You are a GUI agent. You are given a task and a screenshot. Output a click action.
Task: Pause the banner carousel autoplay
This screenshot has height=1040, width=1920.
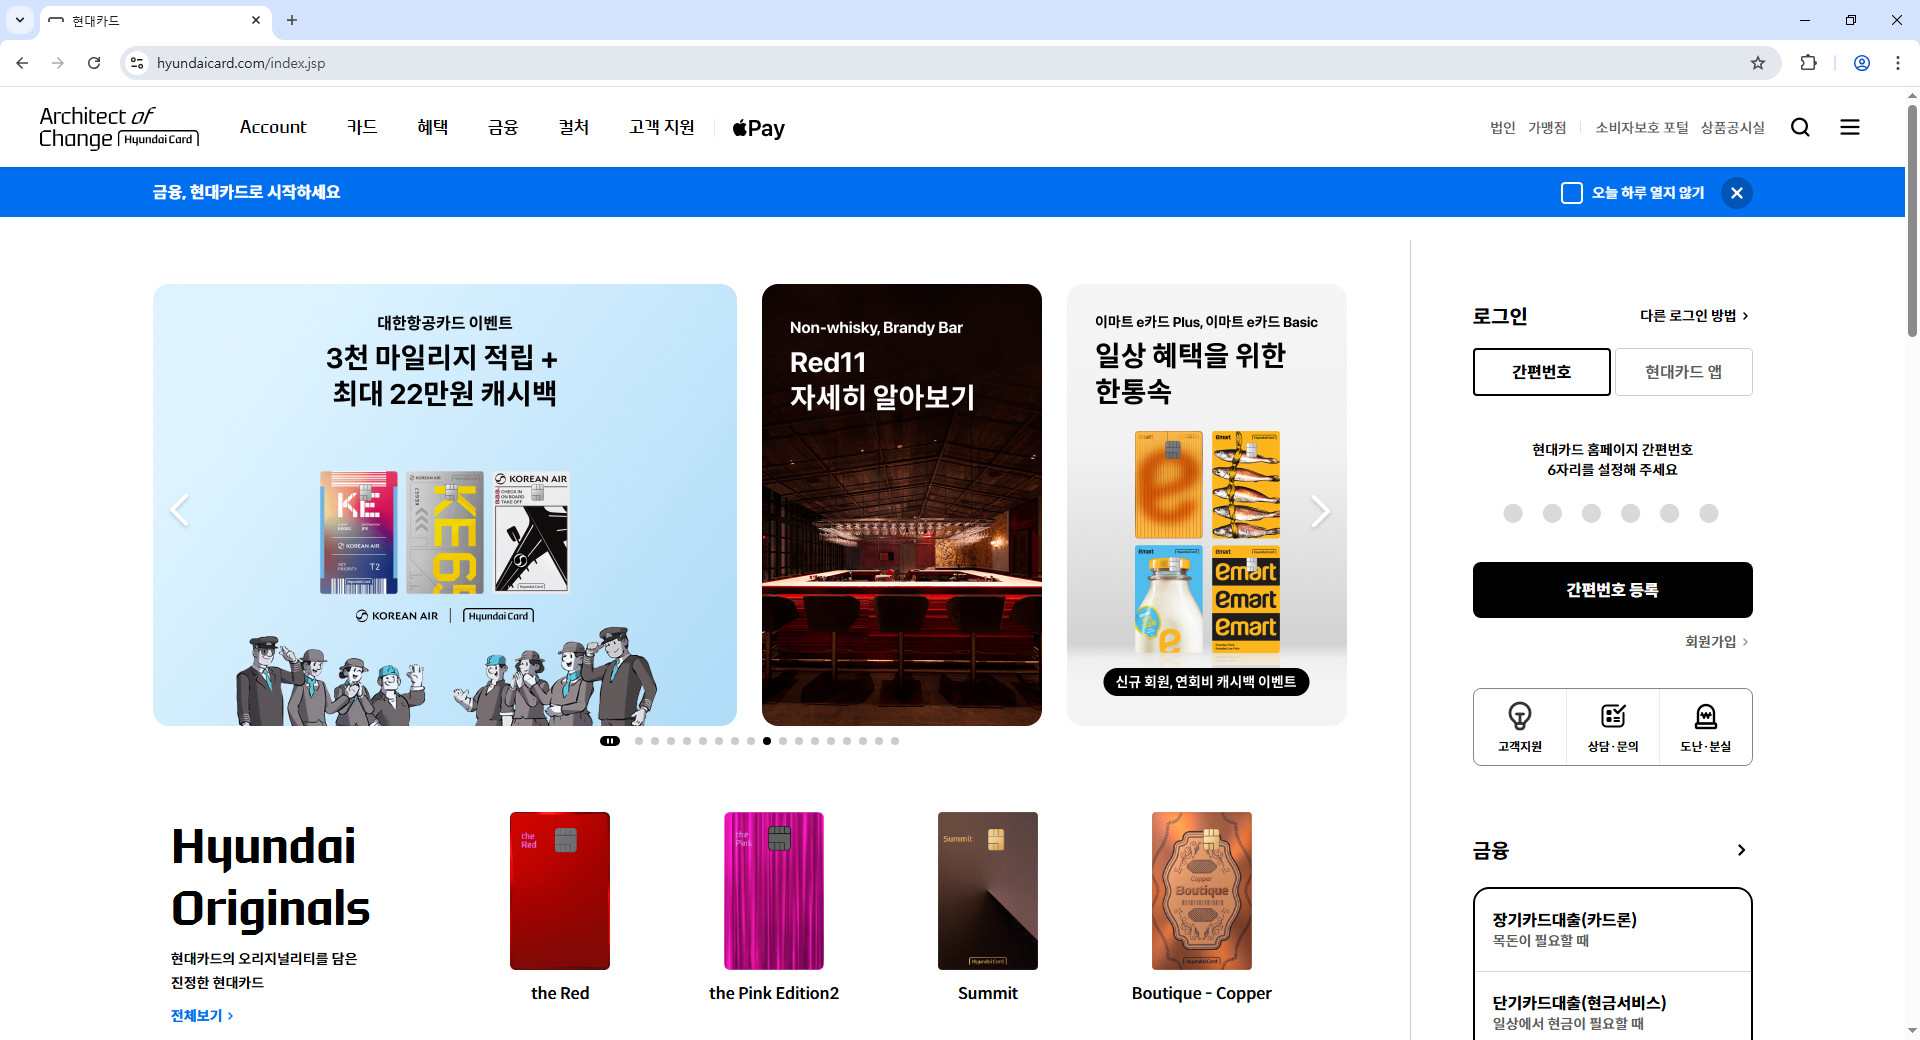point(610,741)
